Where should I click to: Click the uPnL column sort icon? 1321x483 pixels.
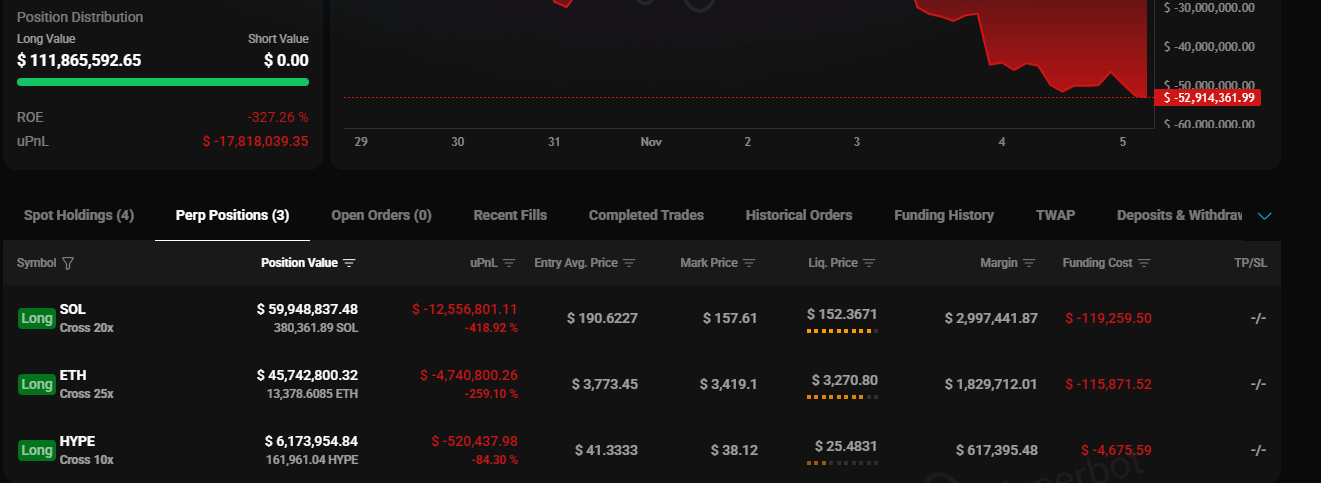point(509,263)
